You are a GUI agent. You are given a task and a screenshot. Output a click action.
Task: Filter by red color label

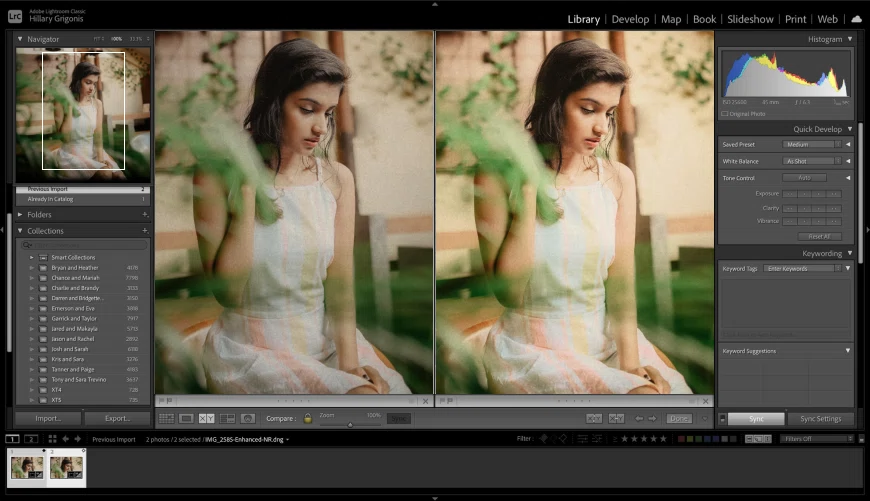681,439
